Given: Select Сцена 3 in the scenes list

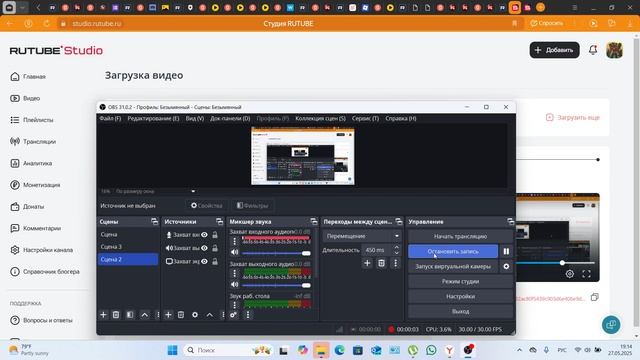Looking at the screenshot, I should pyautogui.click(x=128, y=247).
